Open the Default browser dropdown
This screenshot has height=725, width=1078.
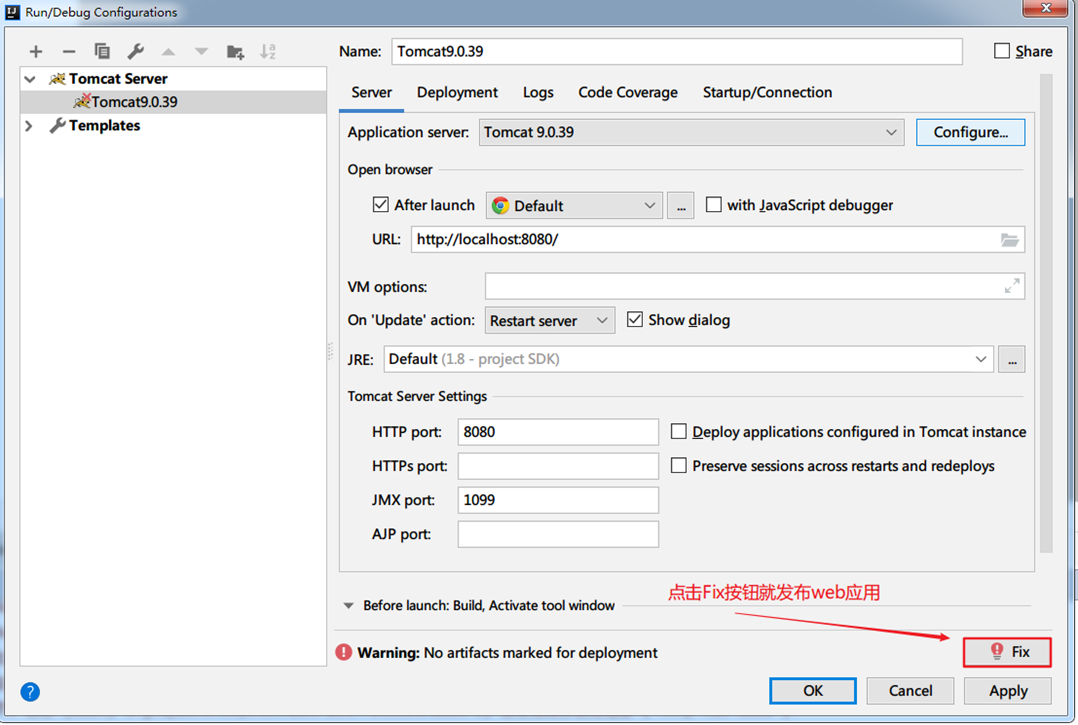(x=574, y=205)
